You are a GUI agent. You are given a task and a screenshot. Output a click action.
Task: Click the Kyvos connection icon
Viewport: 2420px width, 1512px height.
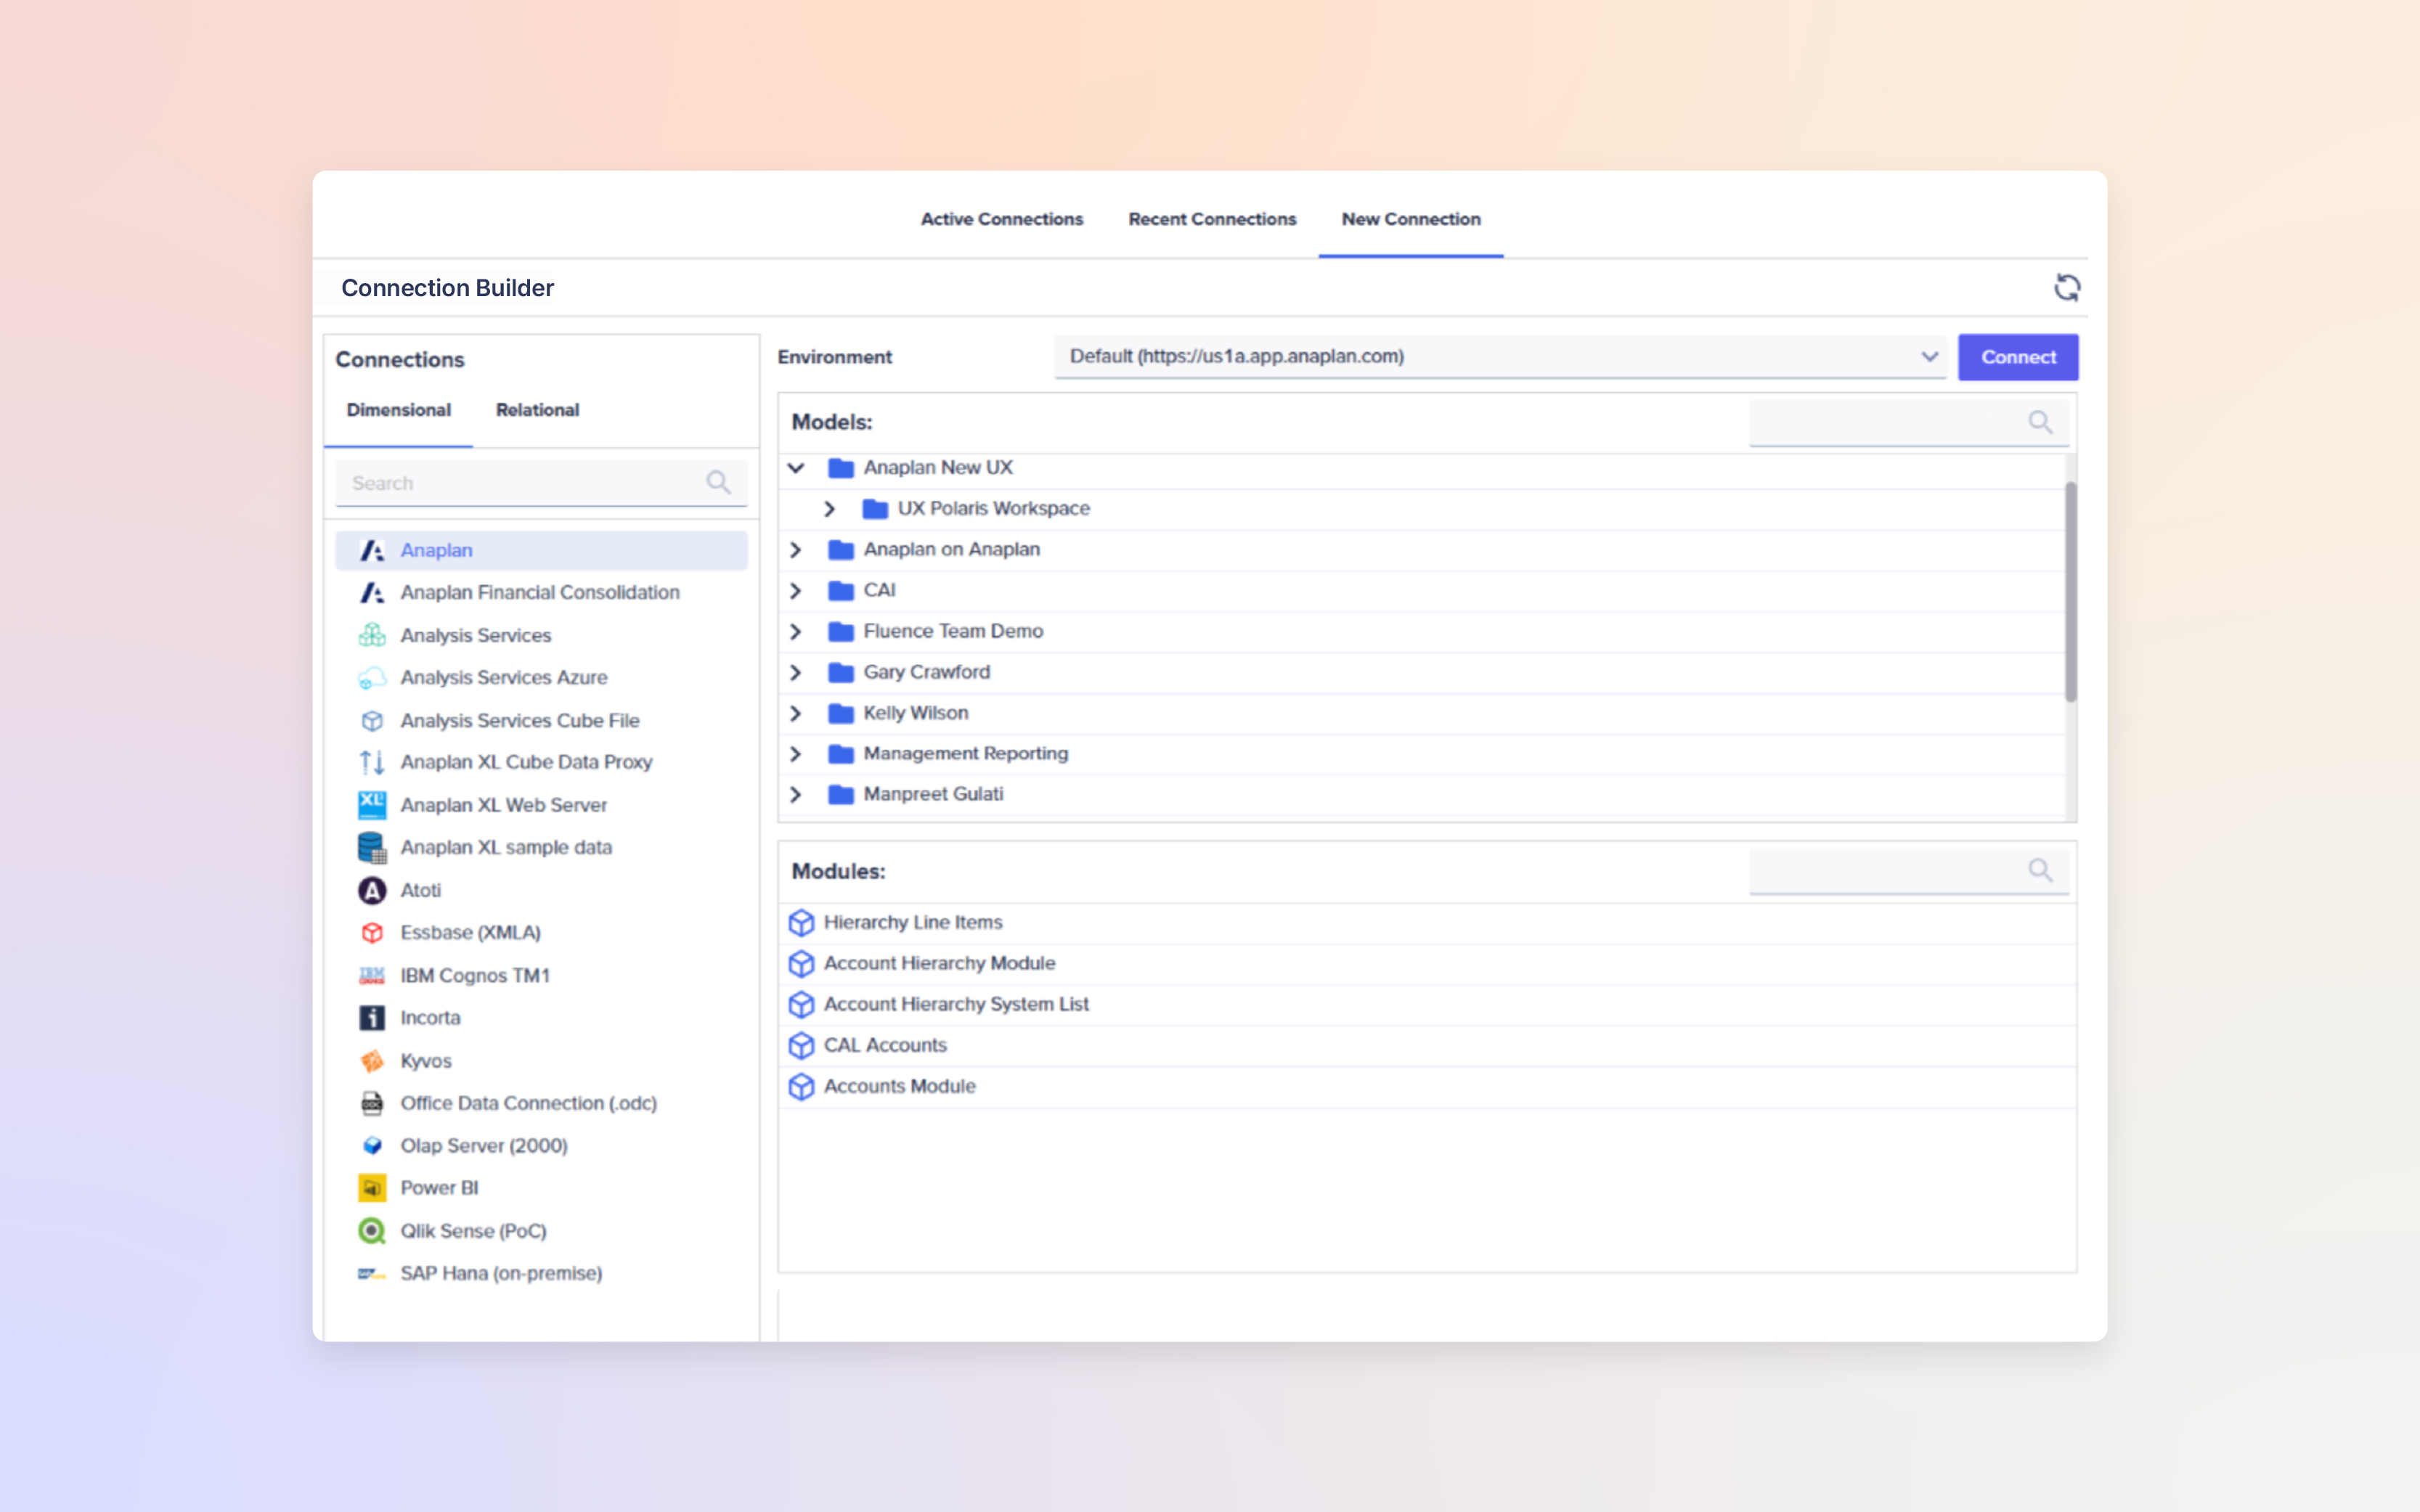click(x=372, y=1061)
